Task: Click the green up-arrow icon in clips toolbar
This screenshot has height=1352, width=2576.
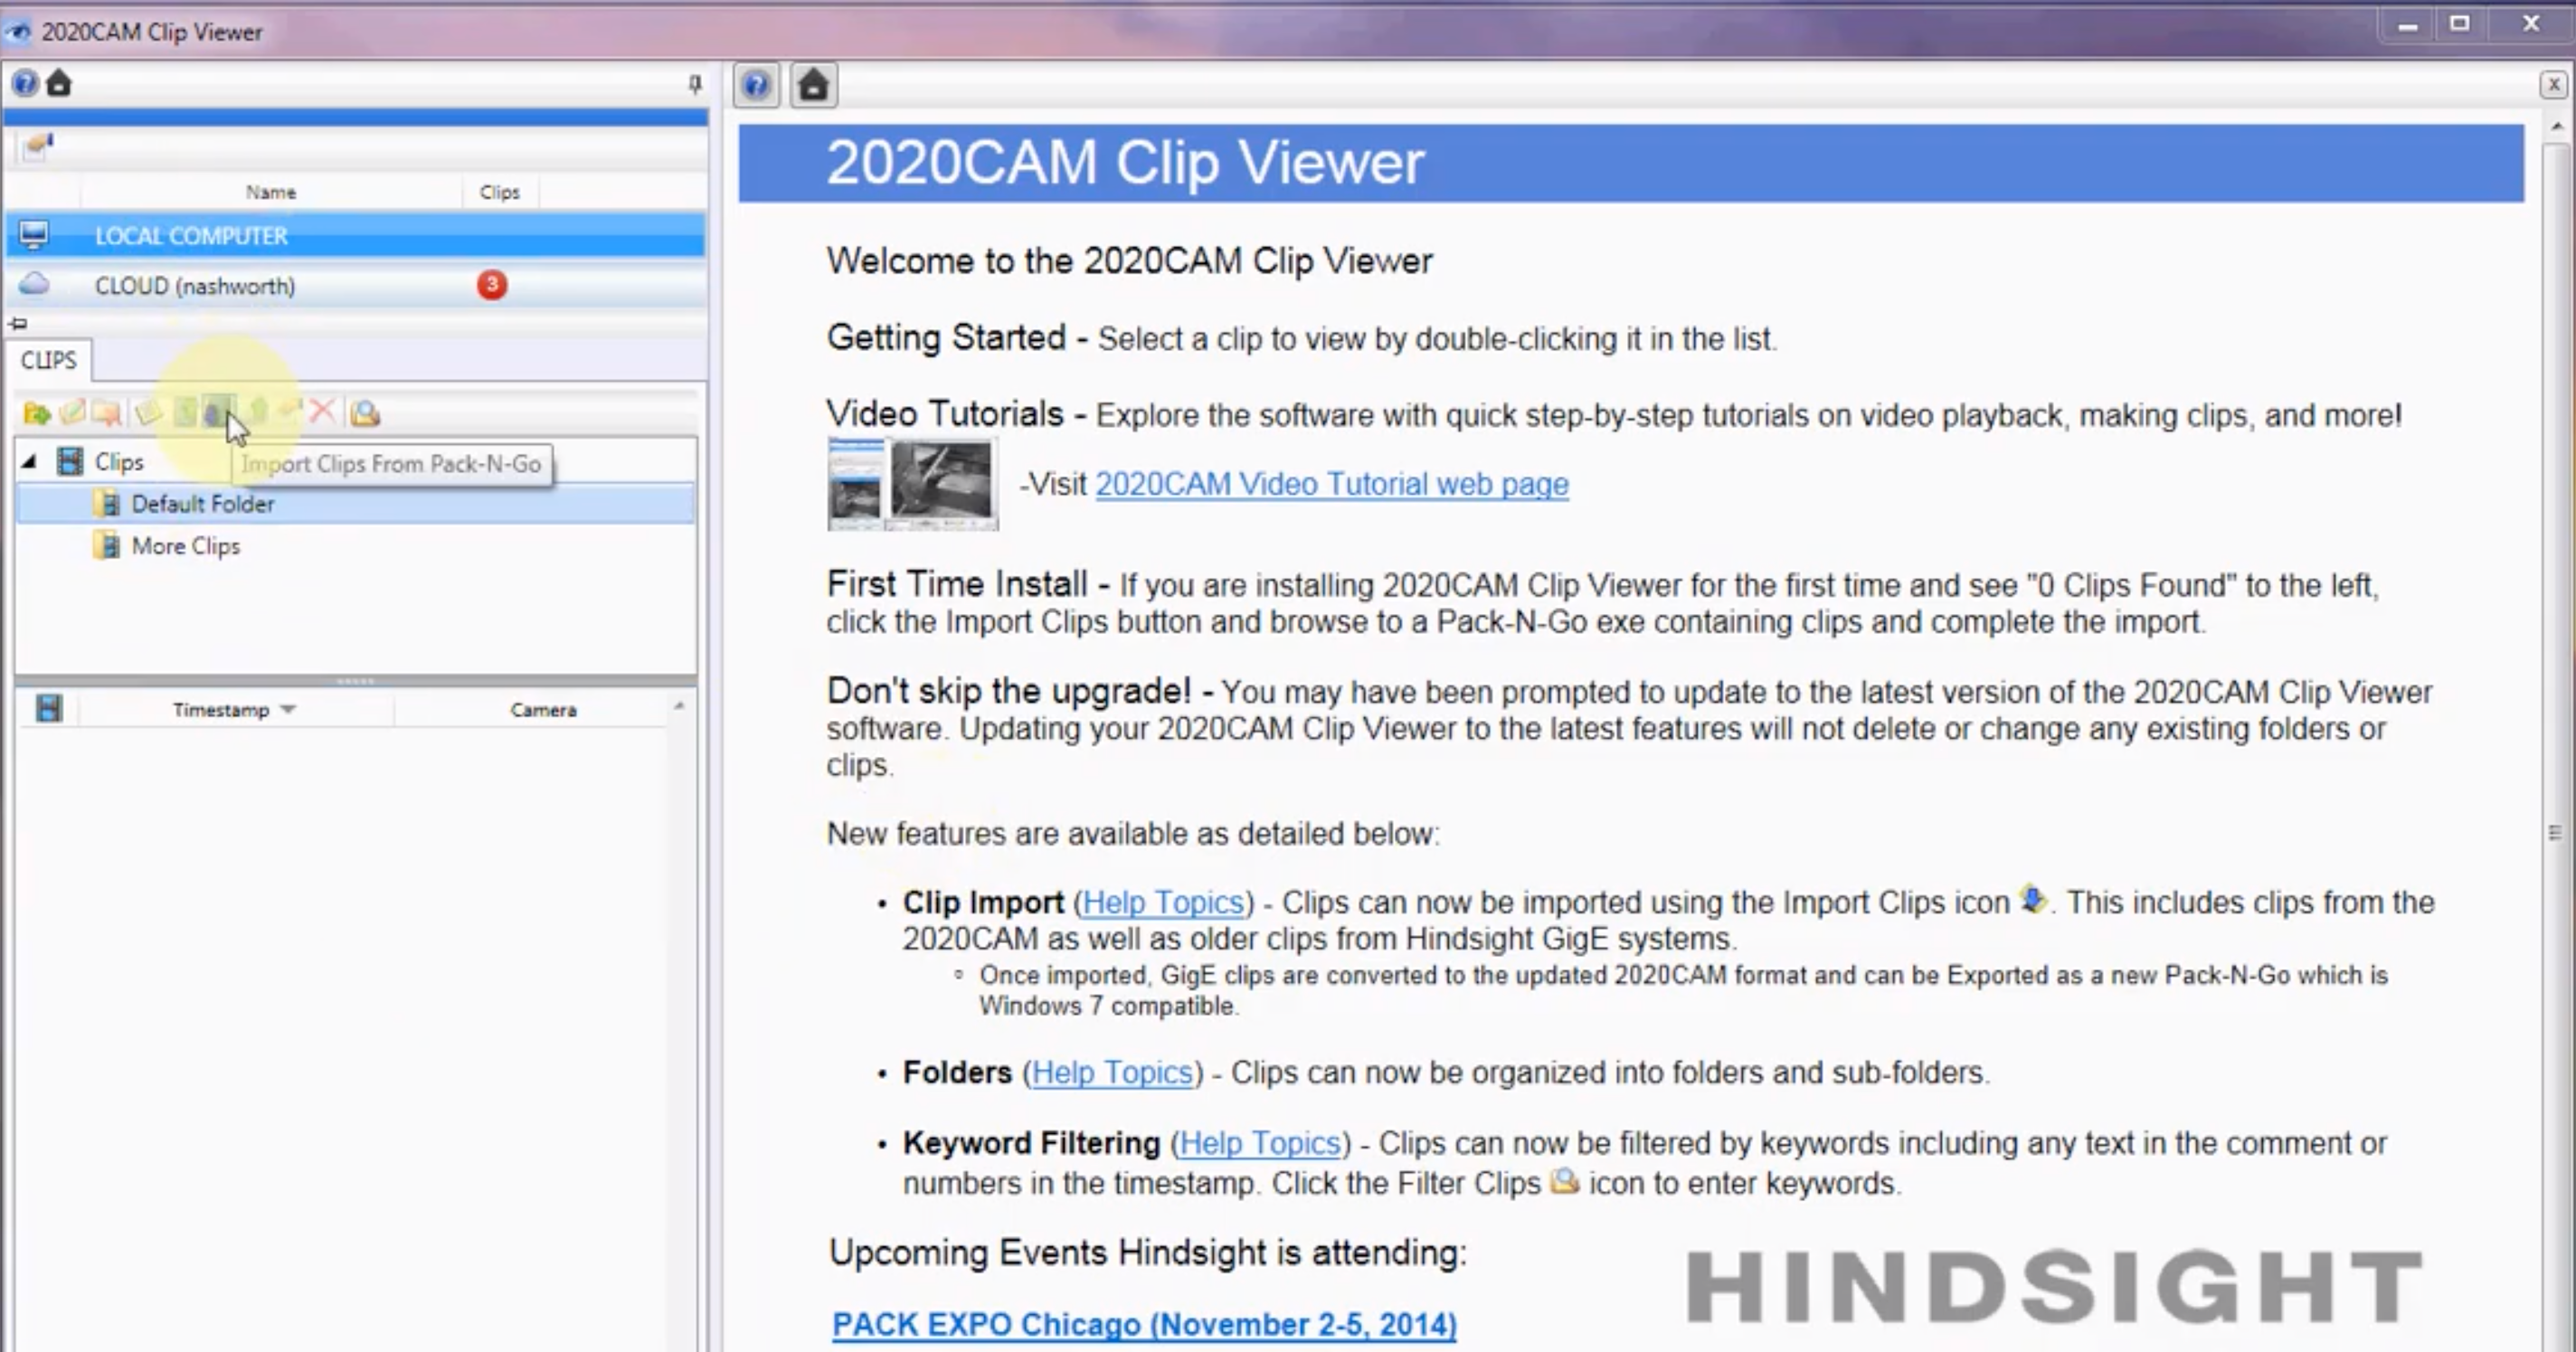Action: 258,412
